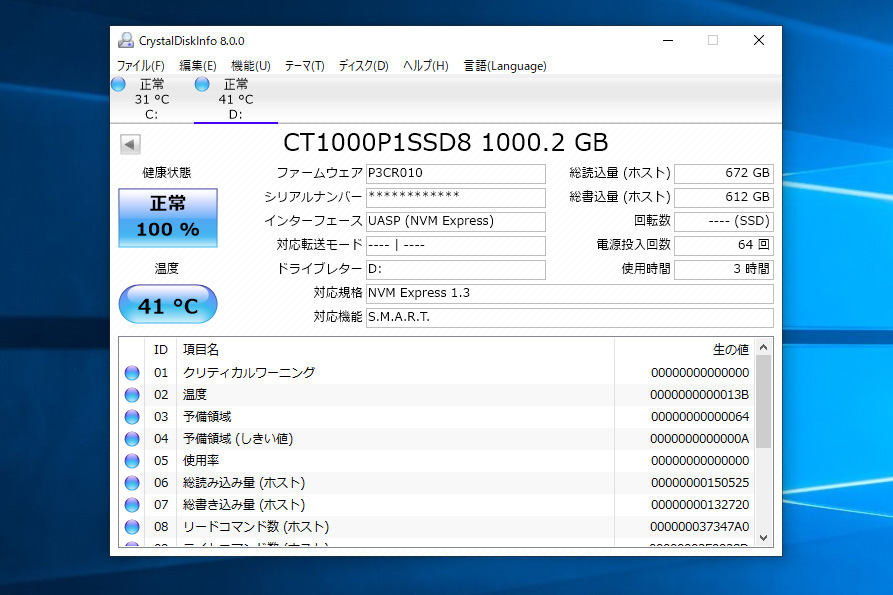
Task: Click status orb for 04 予備領域 (しきい値)
Action: click(132, 439)
